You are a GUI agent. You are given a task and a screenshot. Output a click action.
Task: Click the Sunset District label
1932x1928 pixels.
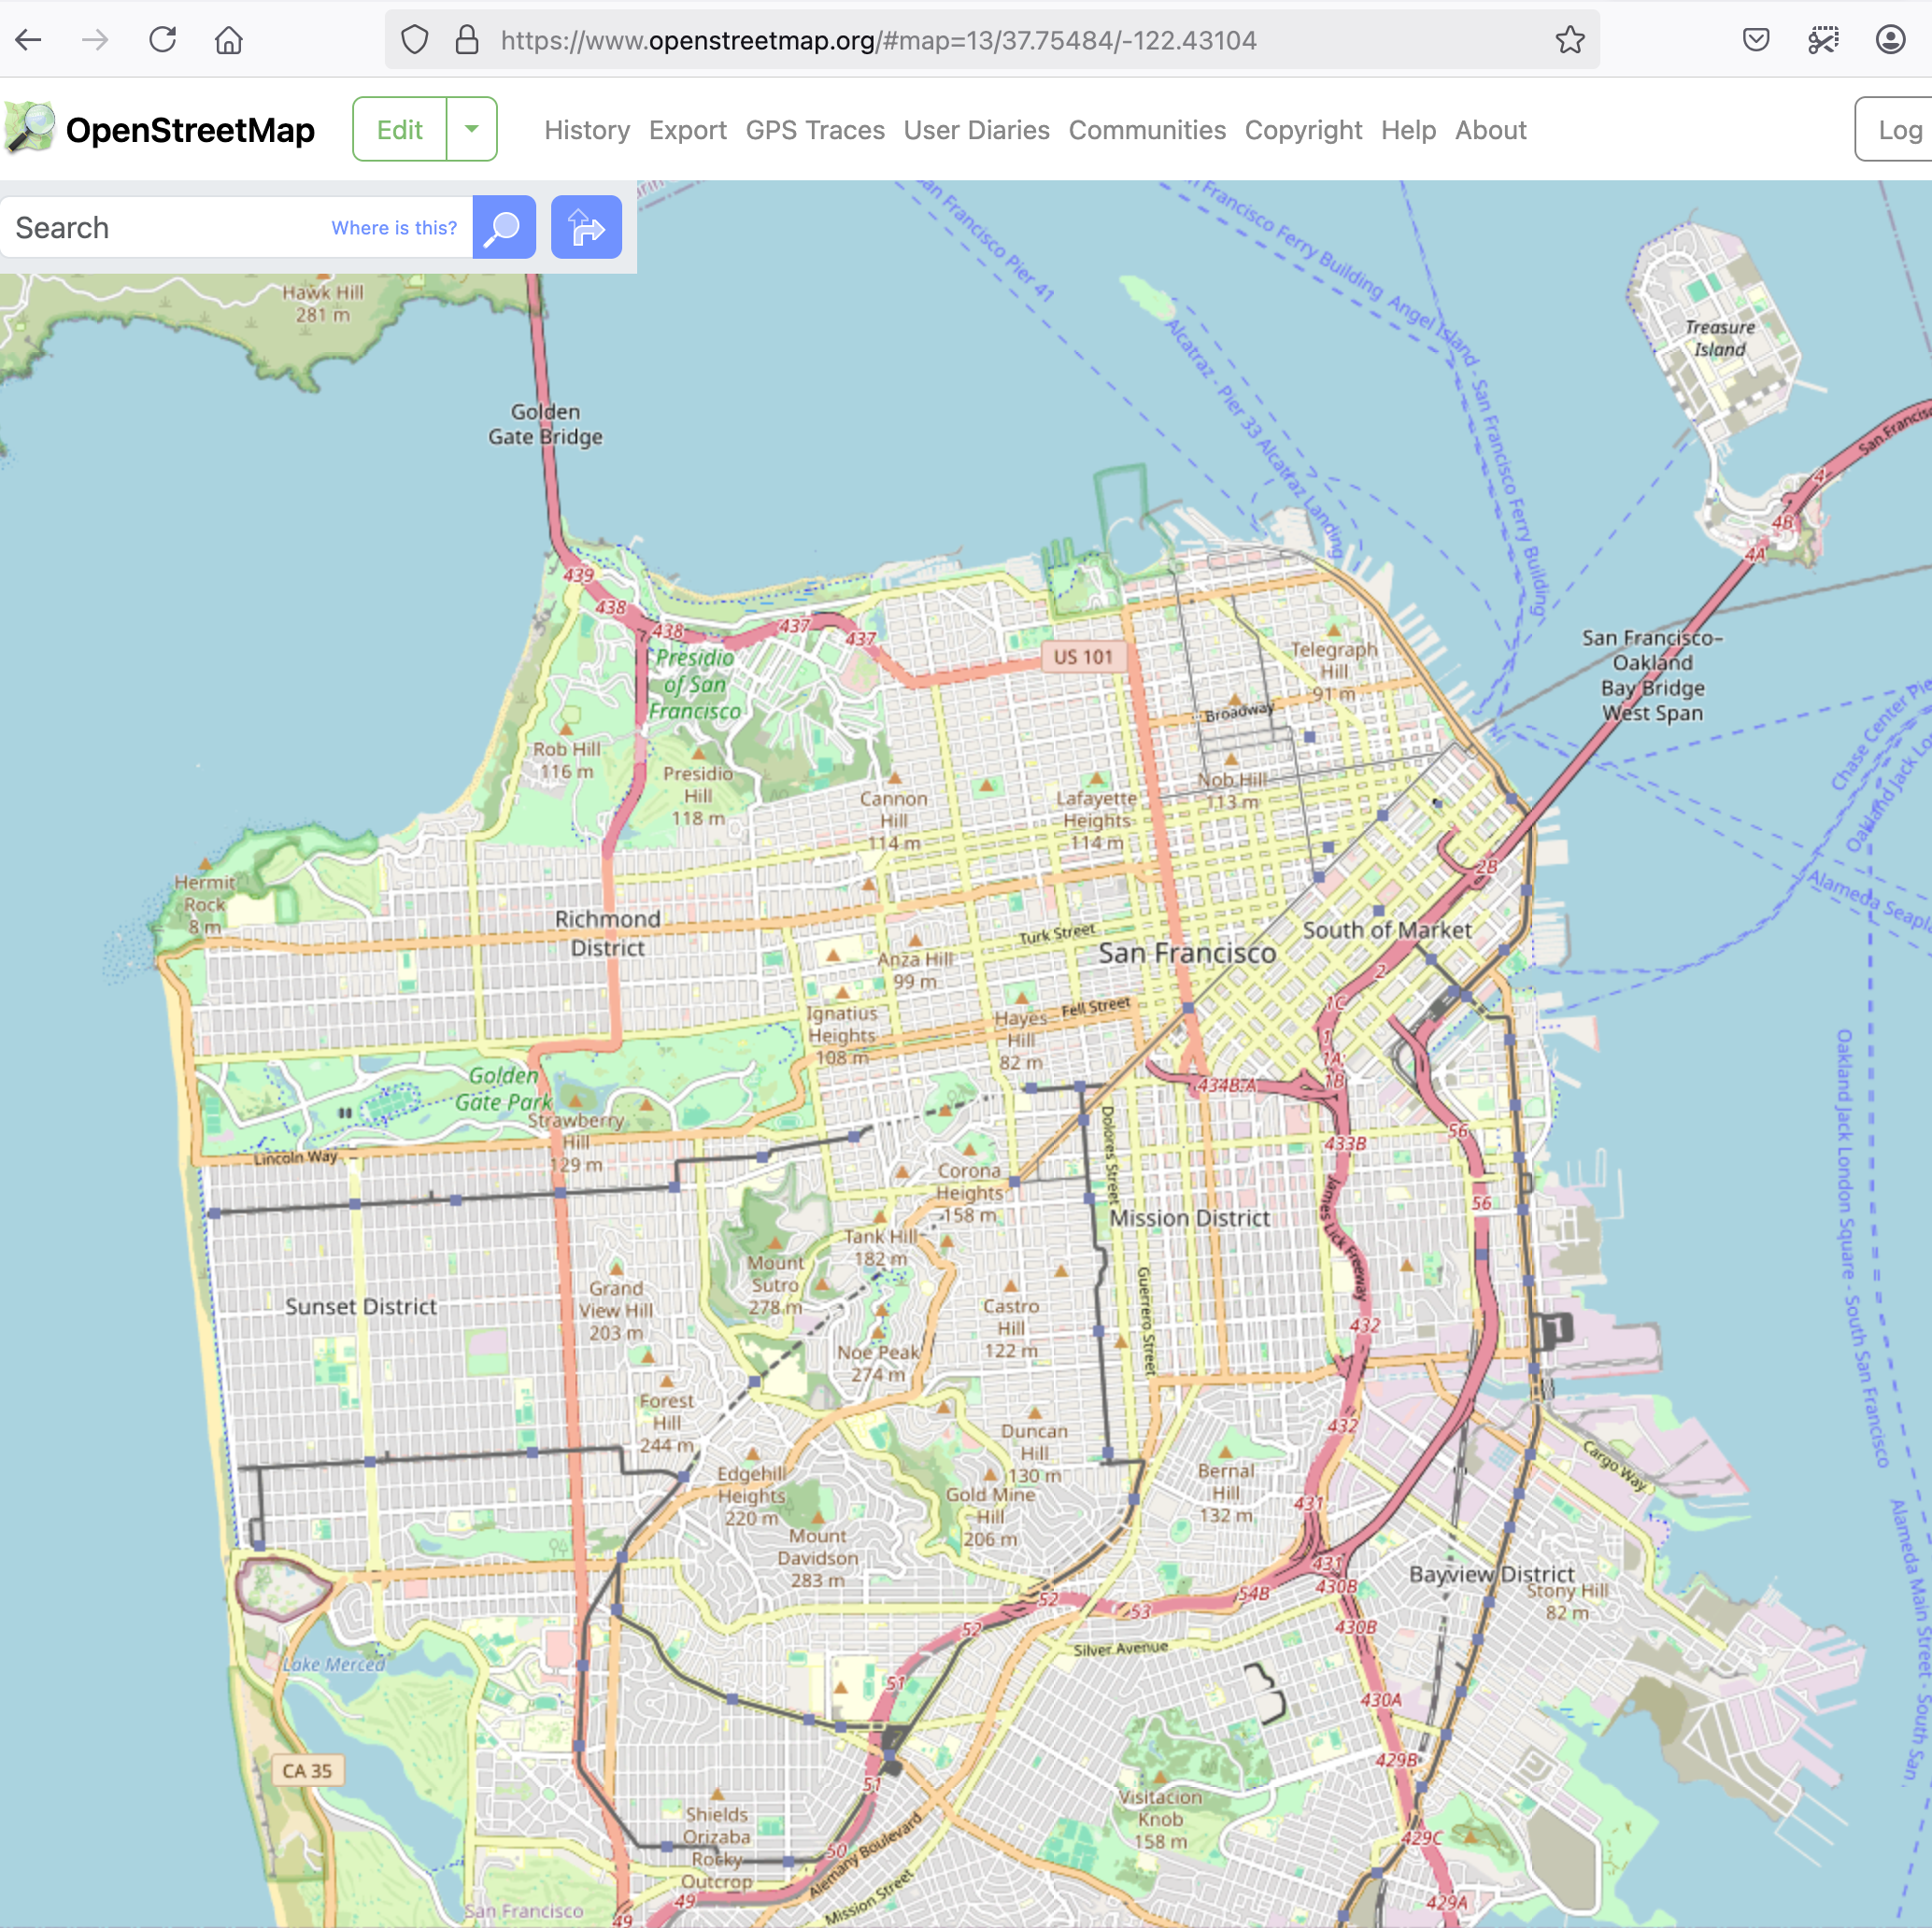[361, 1306]
